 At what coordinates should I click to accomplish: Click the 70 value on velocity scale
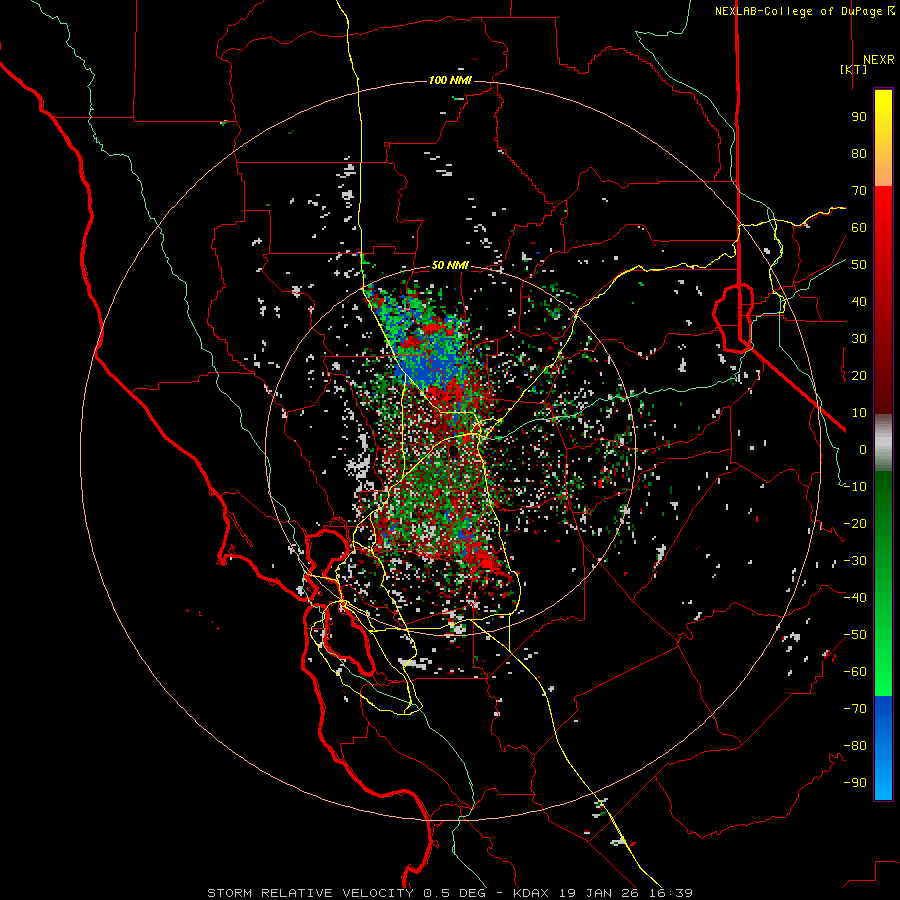pos(859,191)
